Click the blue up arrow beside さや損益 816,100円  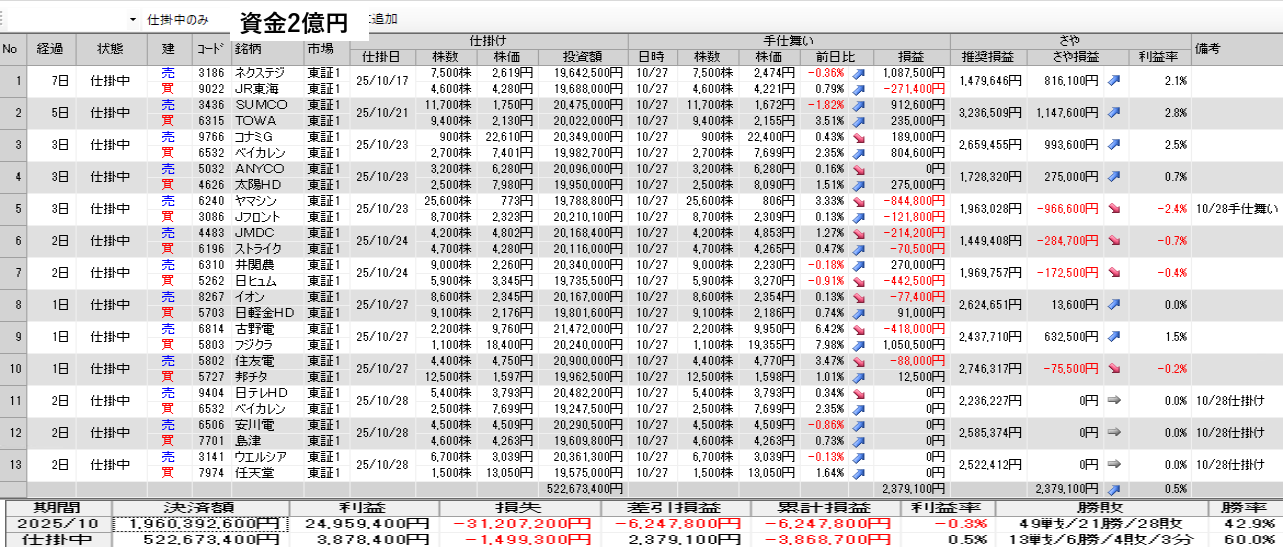click(1114, 81)
